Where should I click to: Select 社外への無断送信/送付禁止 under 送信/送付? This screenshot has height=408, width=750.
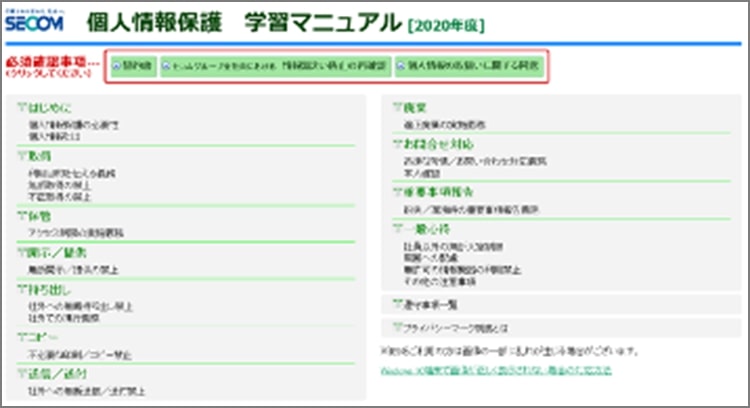pos(87,391)
